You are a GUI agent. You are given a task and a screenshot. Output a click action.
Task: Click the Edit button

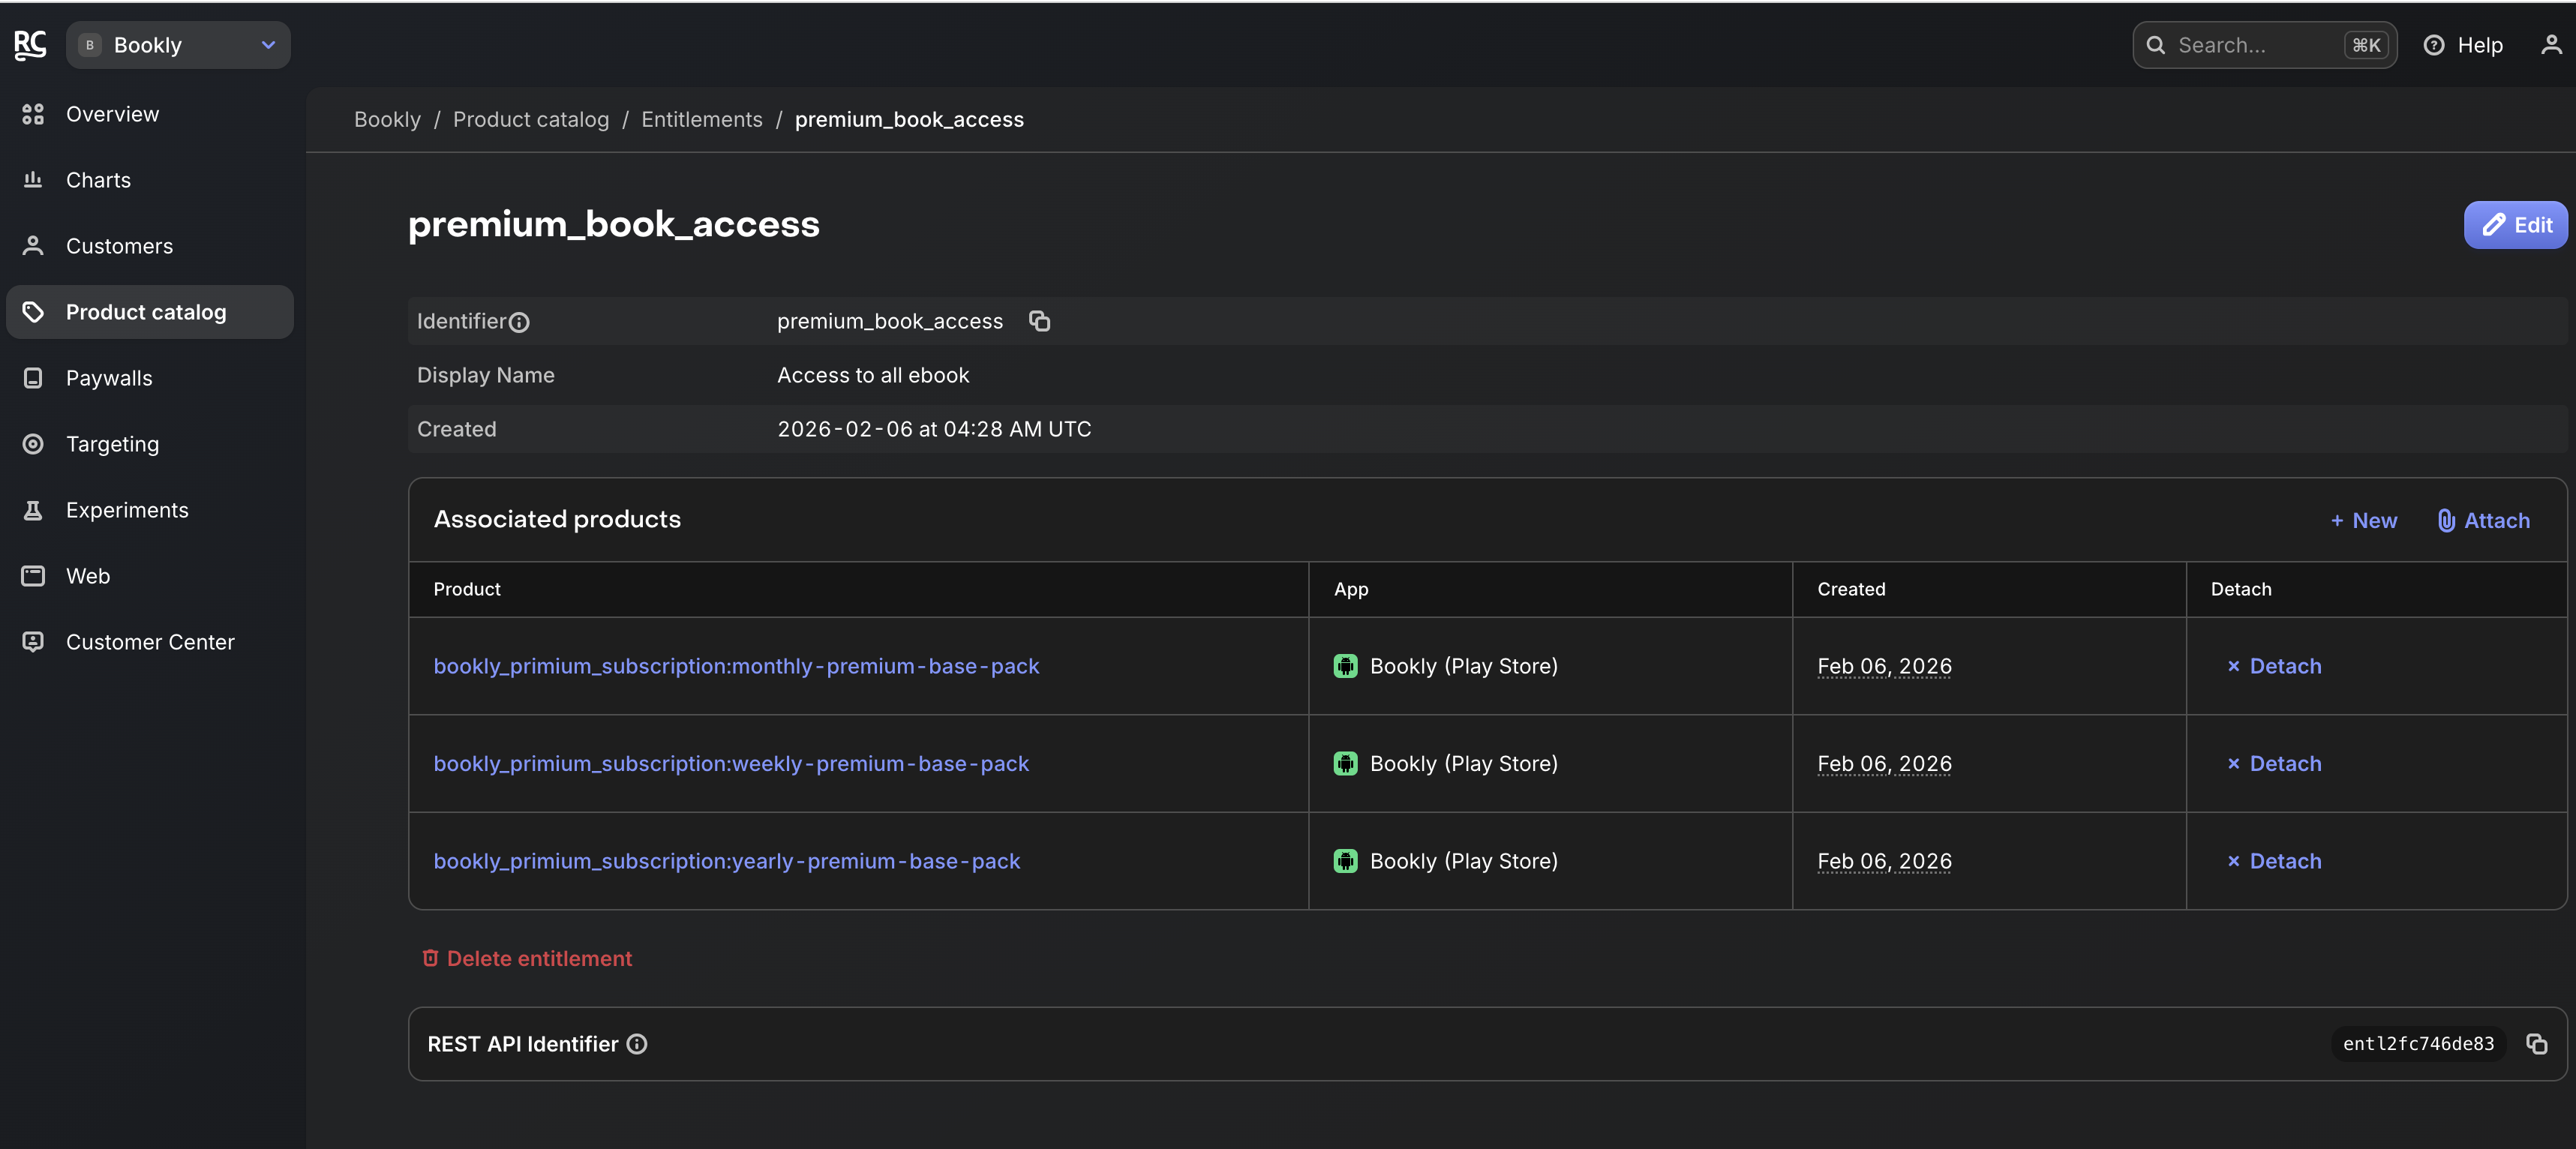[2515, 225]
